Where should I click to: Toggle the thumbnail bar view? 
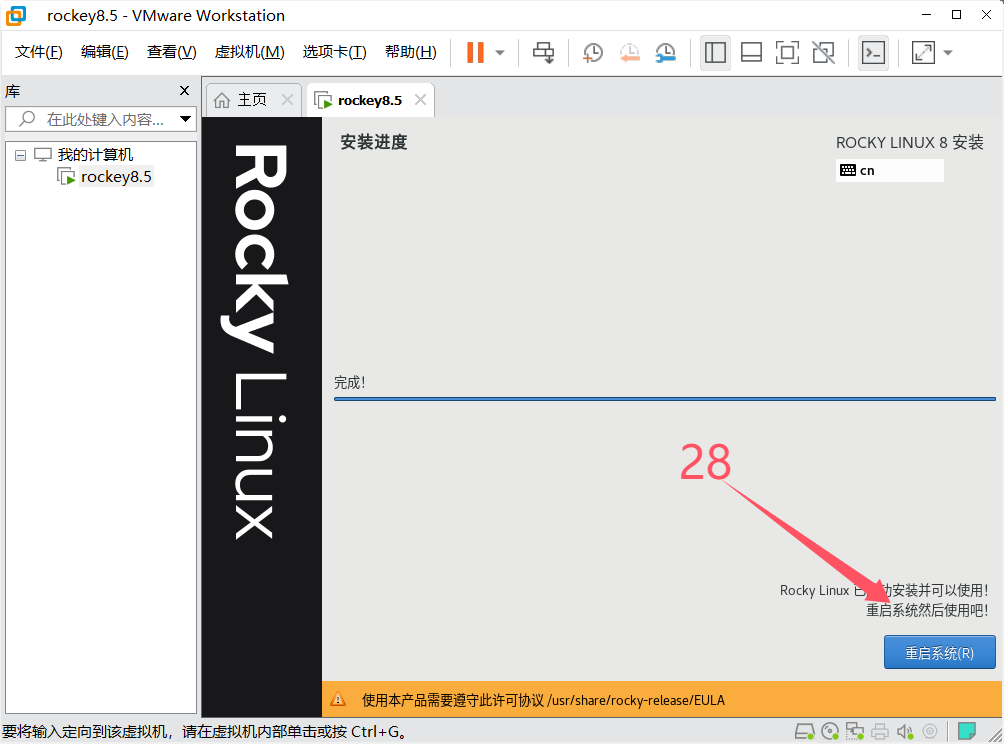751,53
